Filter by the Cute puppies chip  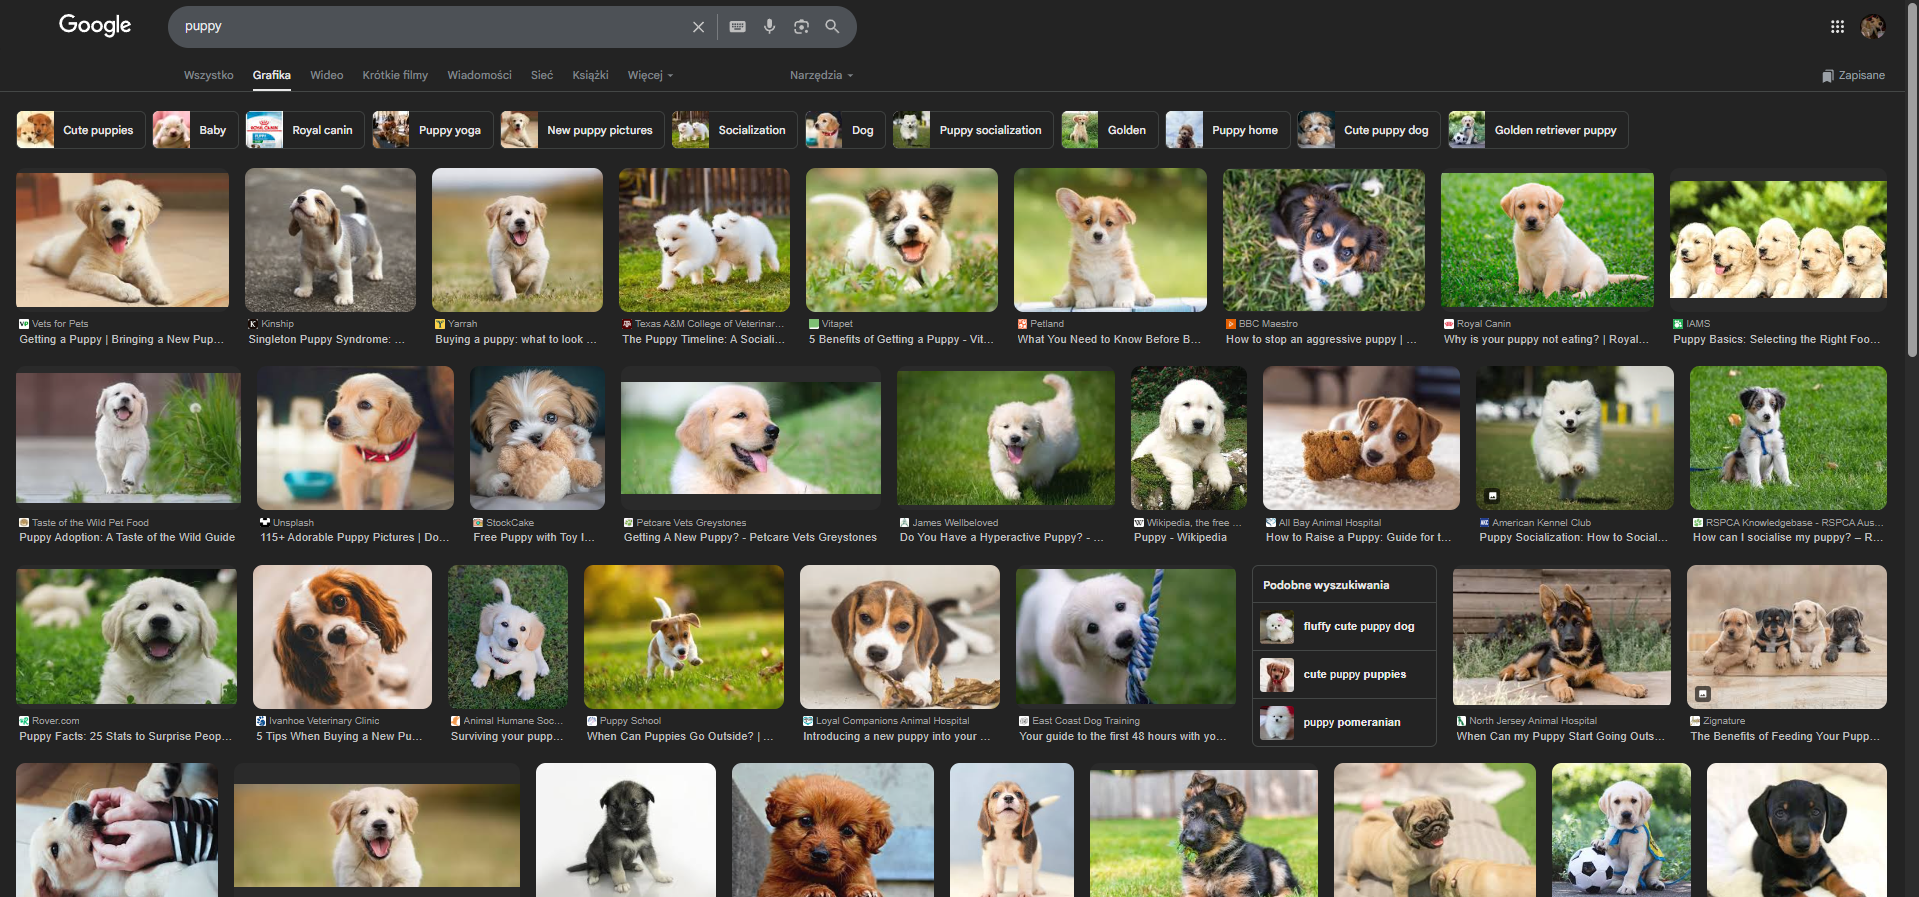click(x=81, y=130)
